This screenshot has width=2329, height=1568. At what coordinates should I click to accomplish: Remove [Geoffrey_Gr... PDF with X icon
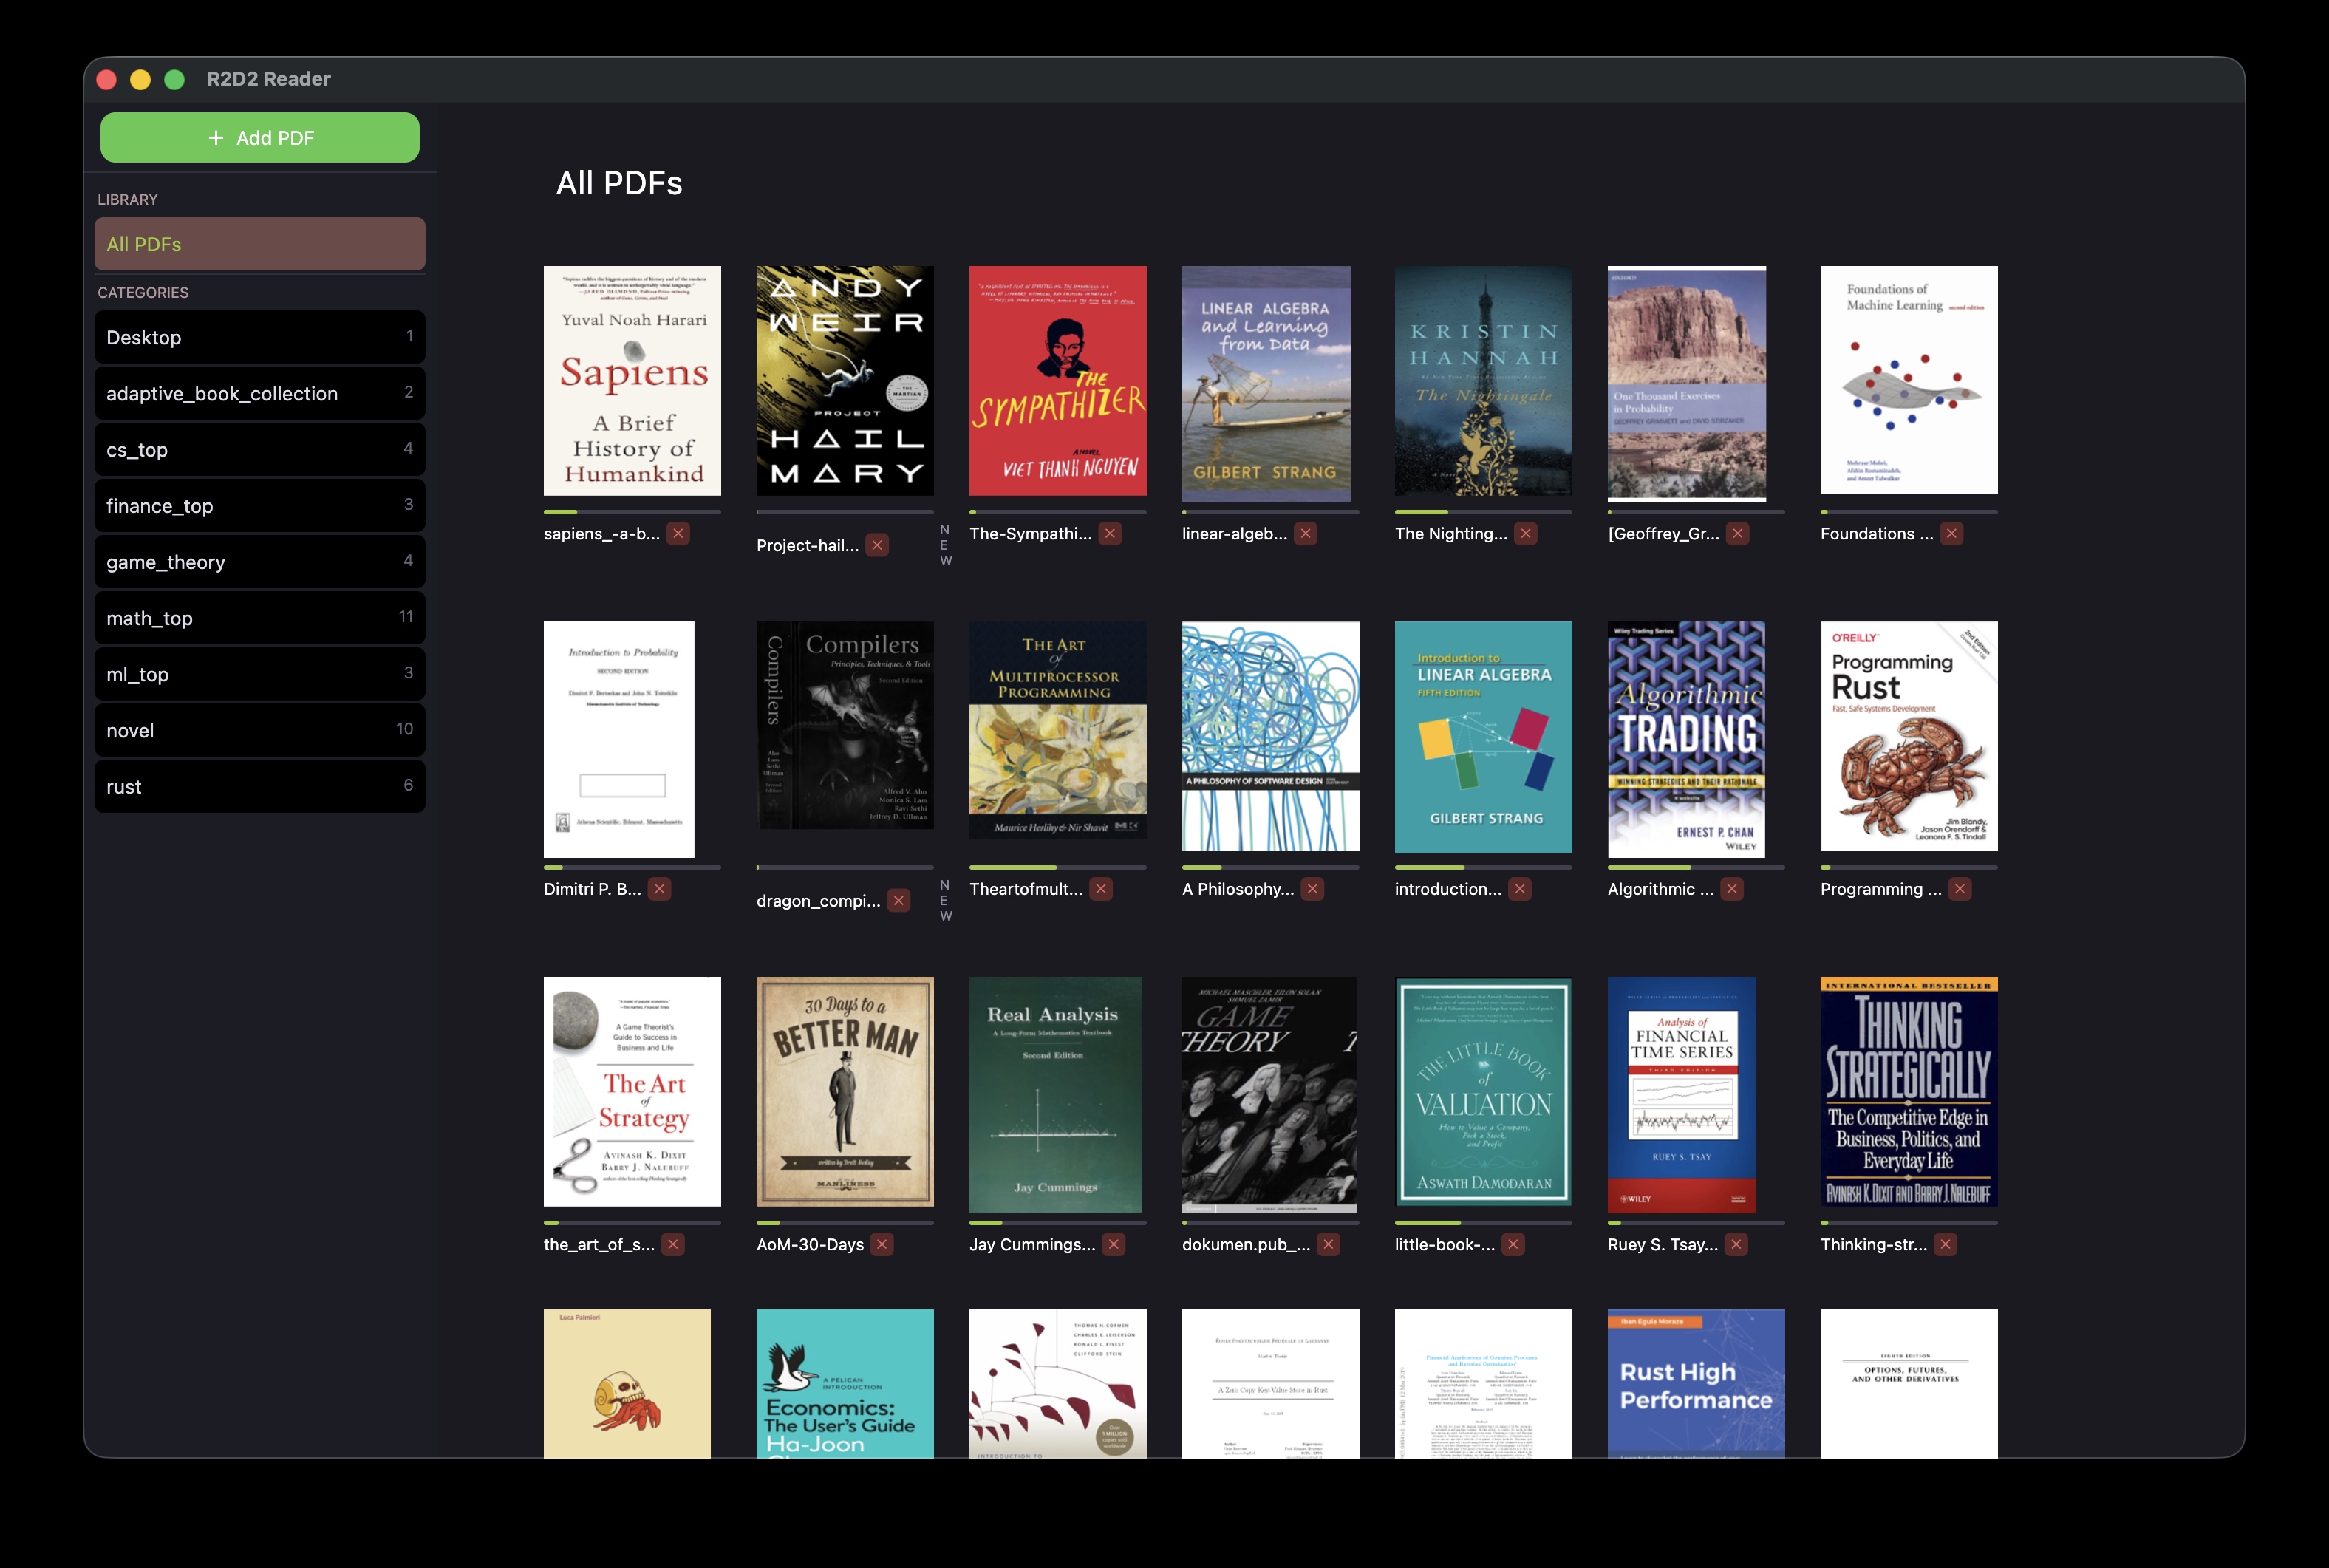tap(1738, 533)
